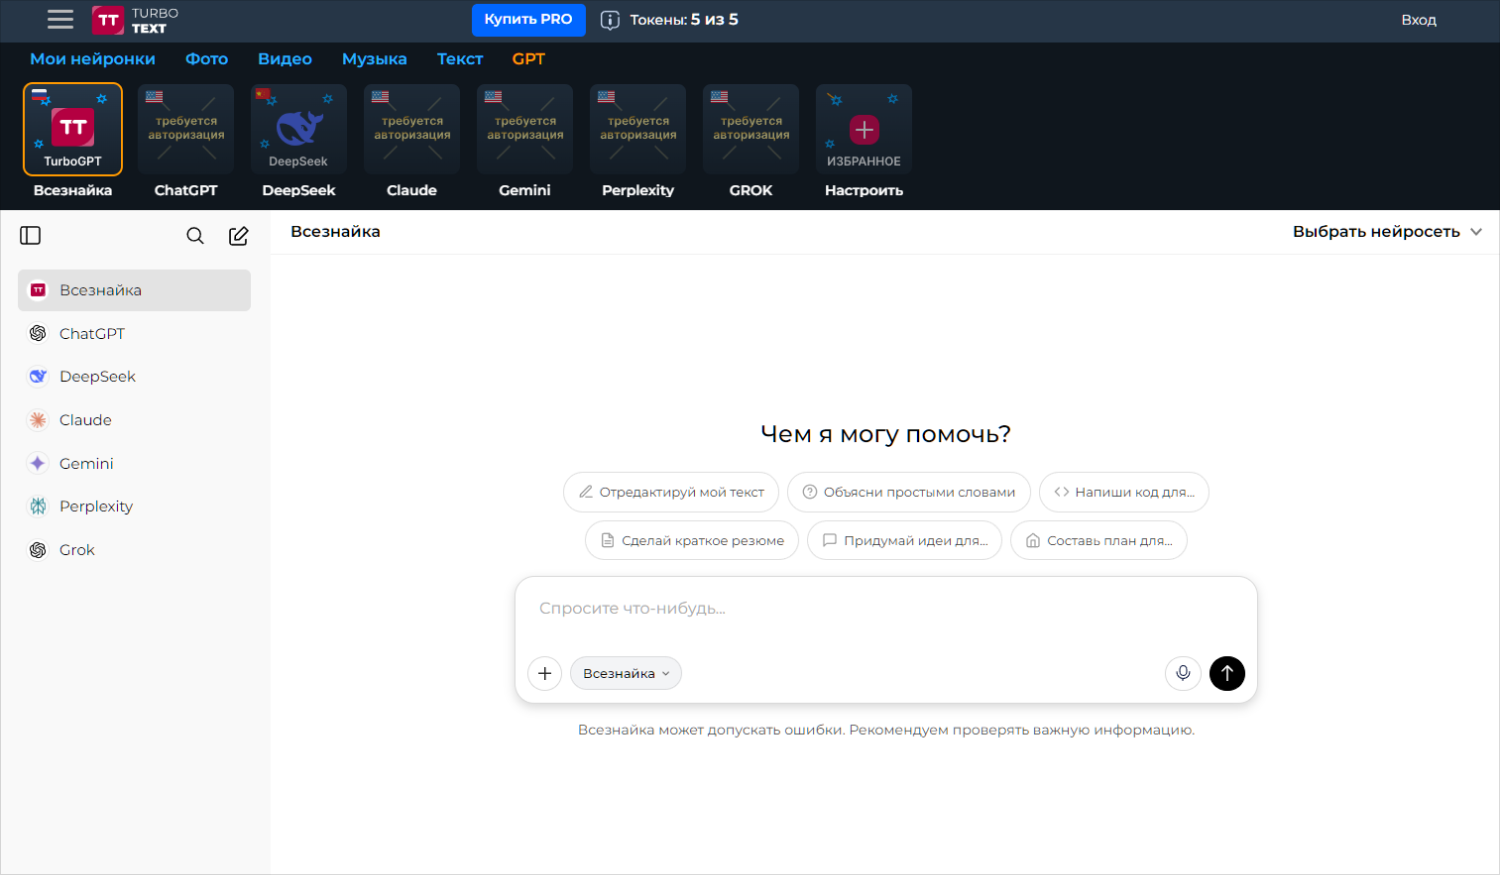Open DeepSeek in the sidebar list
Screen dimensions: 1500x875
(x=134, y=377)
